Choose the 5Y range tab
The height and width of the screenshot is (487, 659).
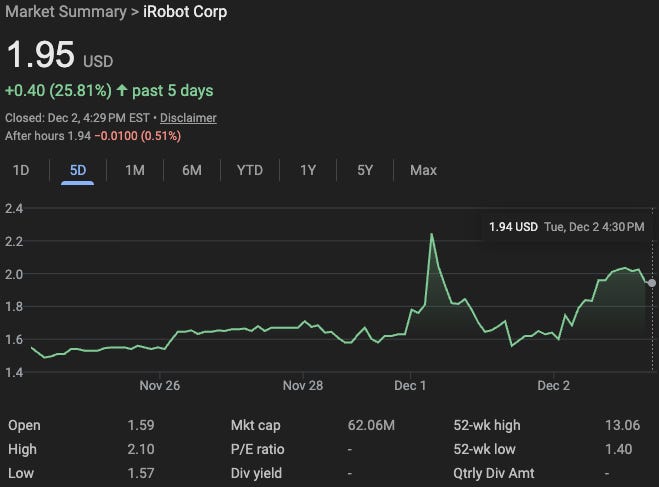pos(365,170)
